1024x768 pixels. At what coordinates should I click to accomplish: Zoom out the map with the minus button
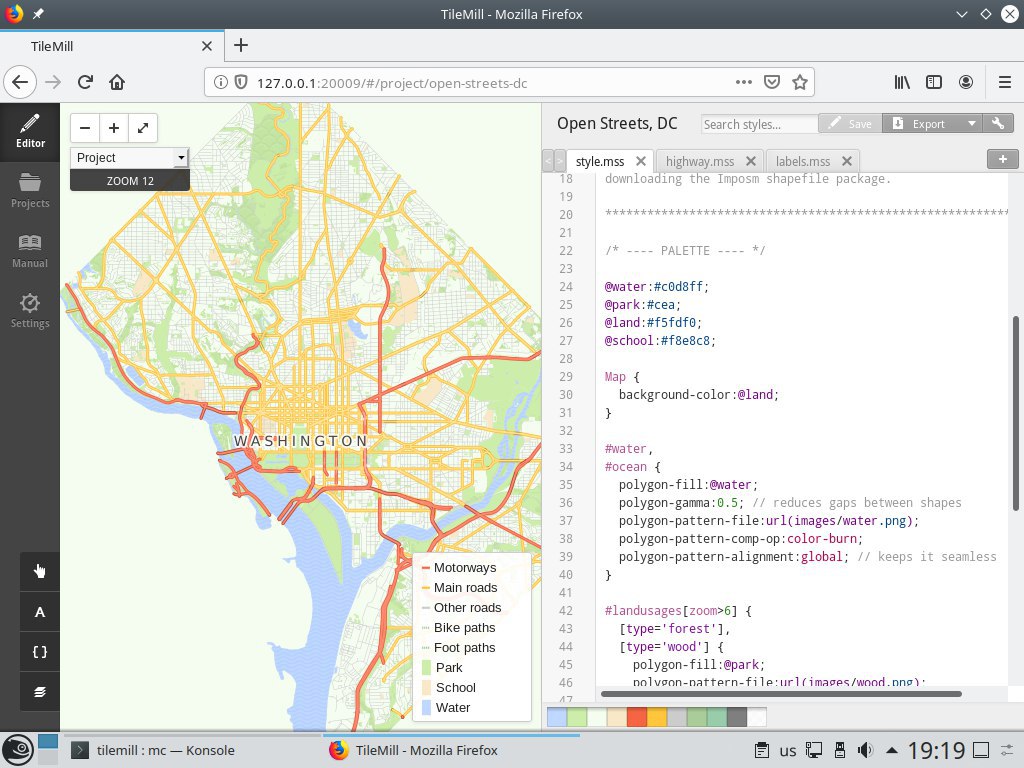tap(85, 128)
